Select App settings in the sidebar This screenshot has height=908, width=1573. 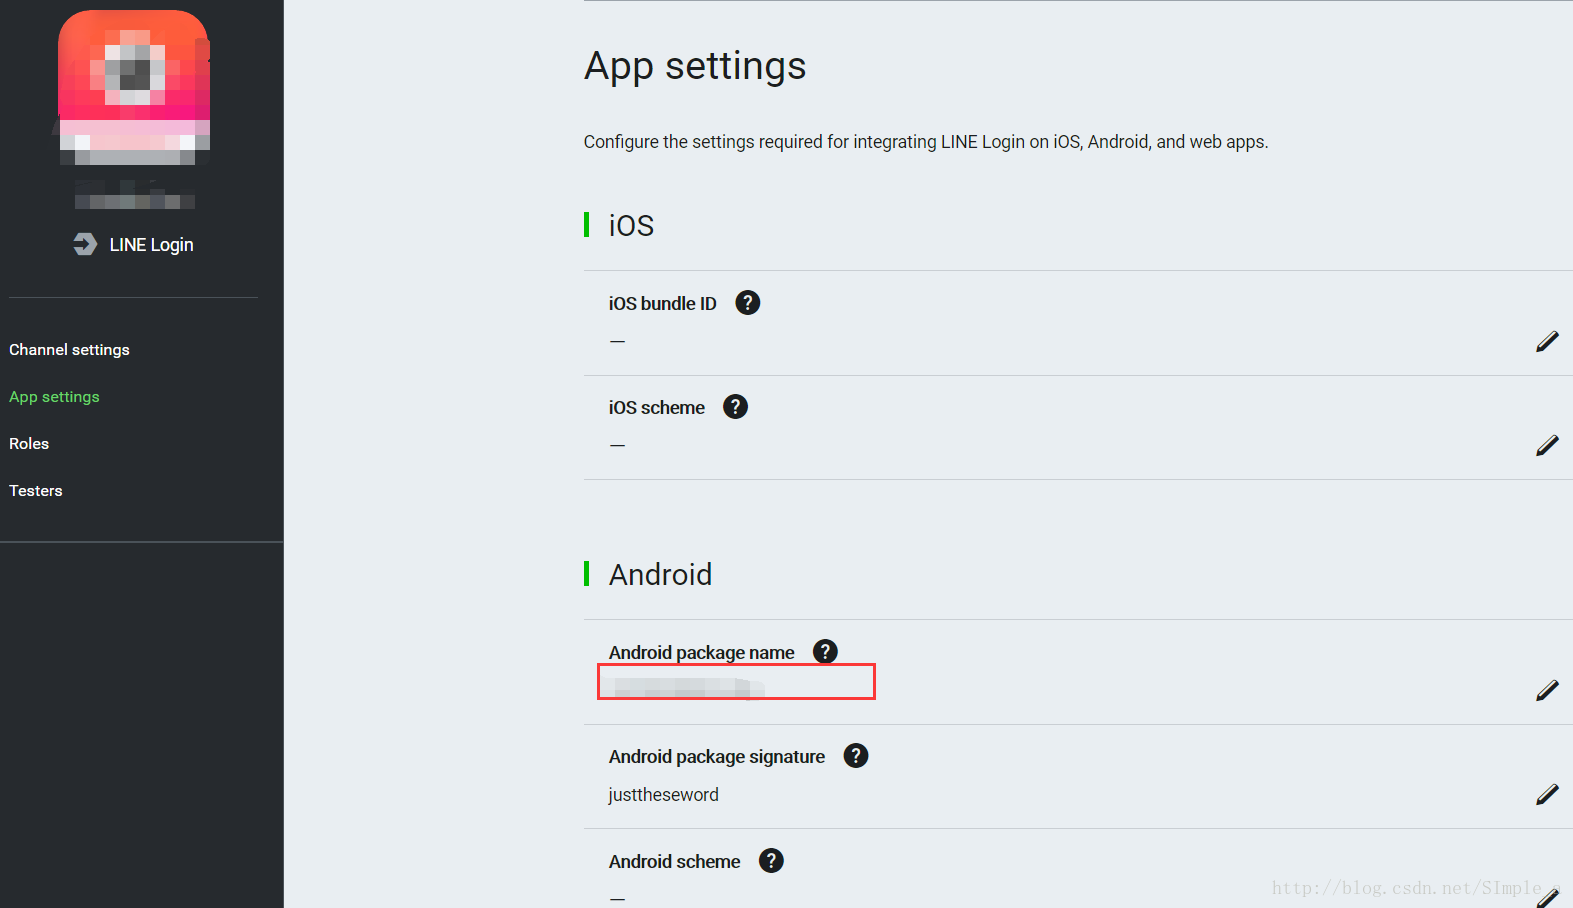click(x=55, y=397)
